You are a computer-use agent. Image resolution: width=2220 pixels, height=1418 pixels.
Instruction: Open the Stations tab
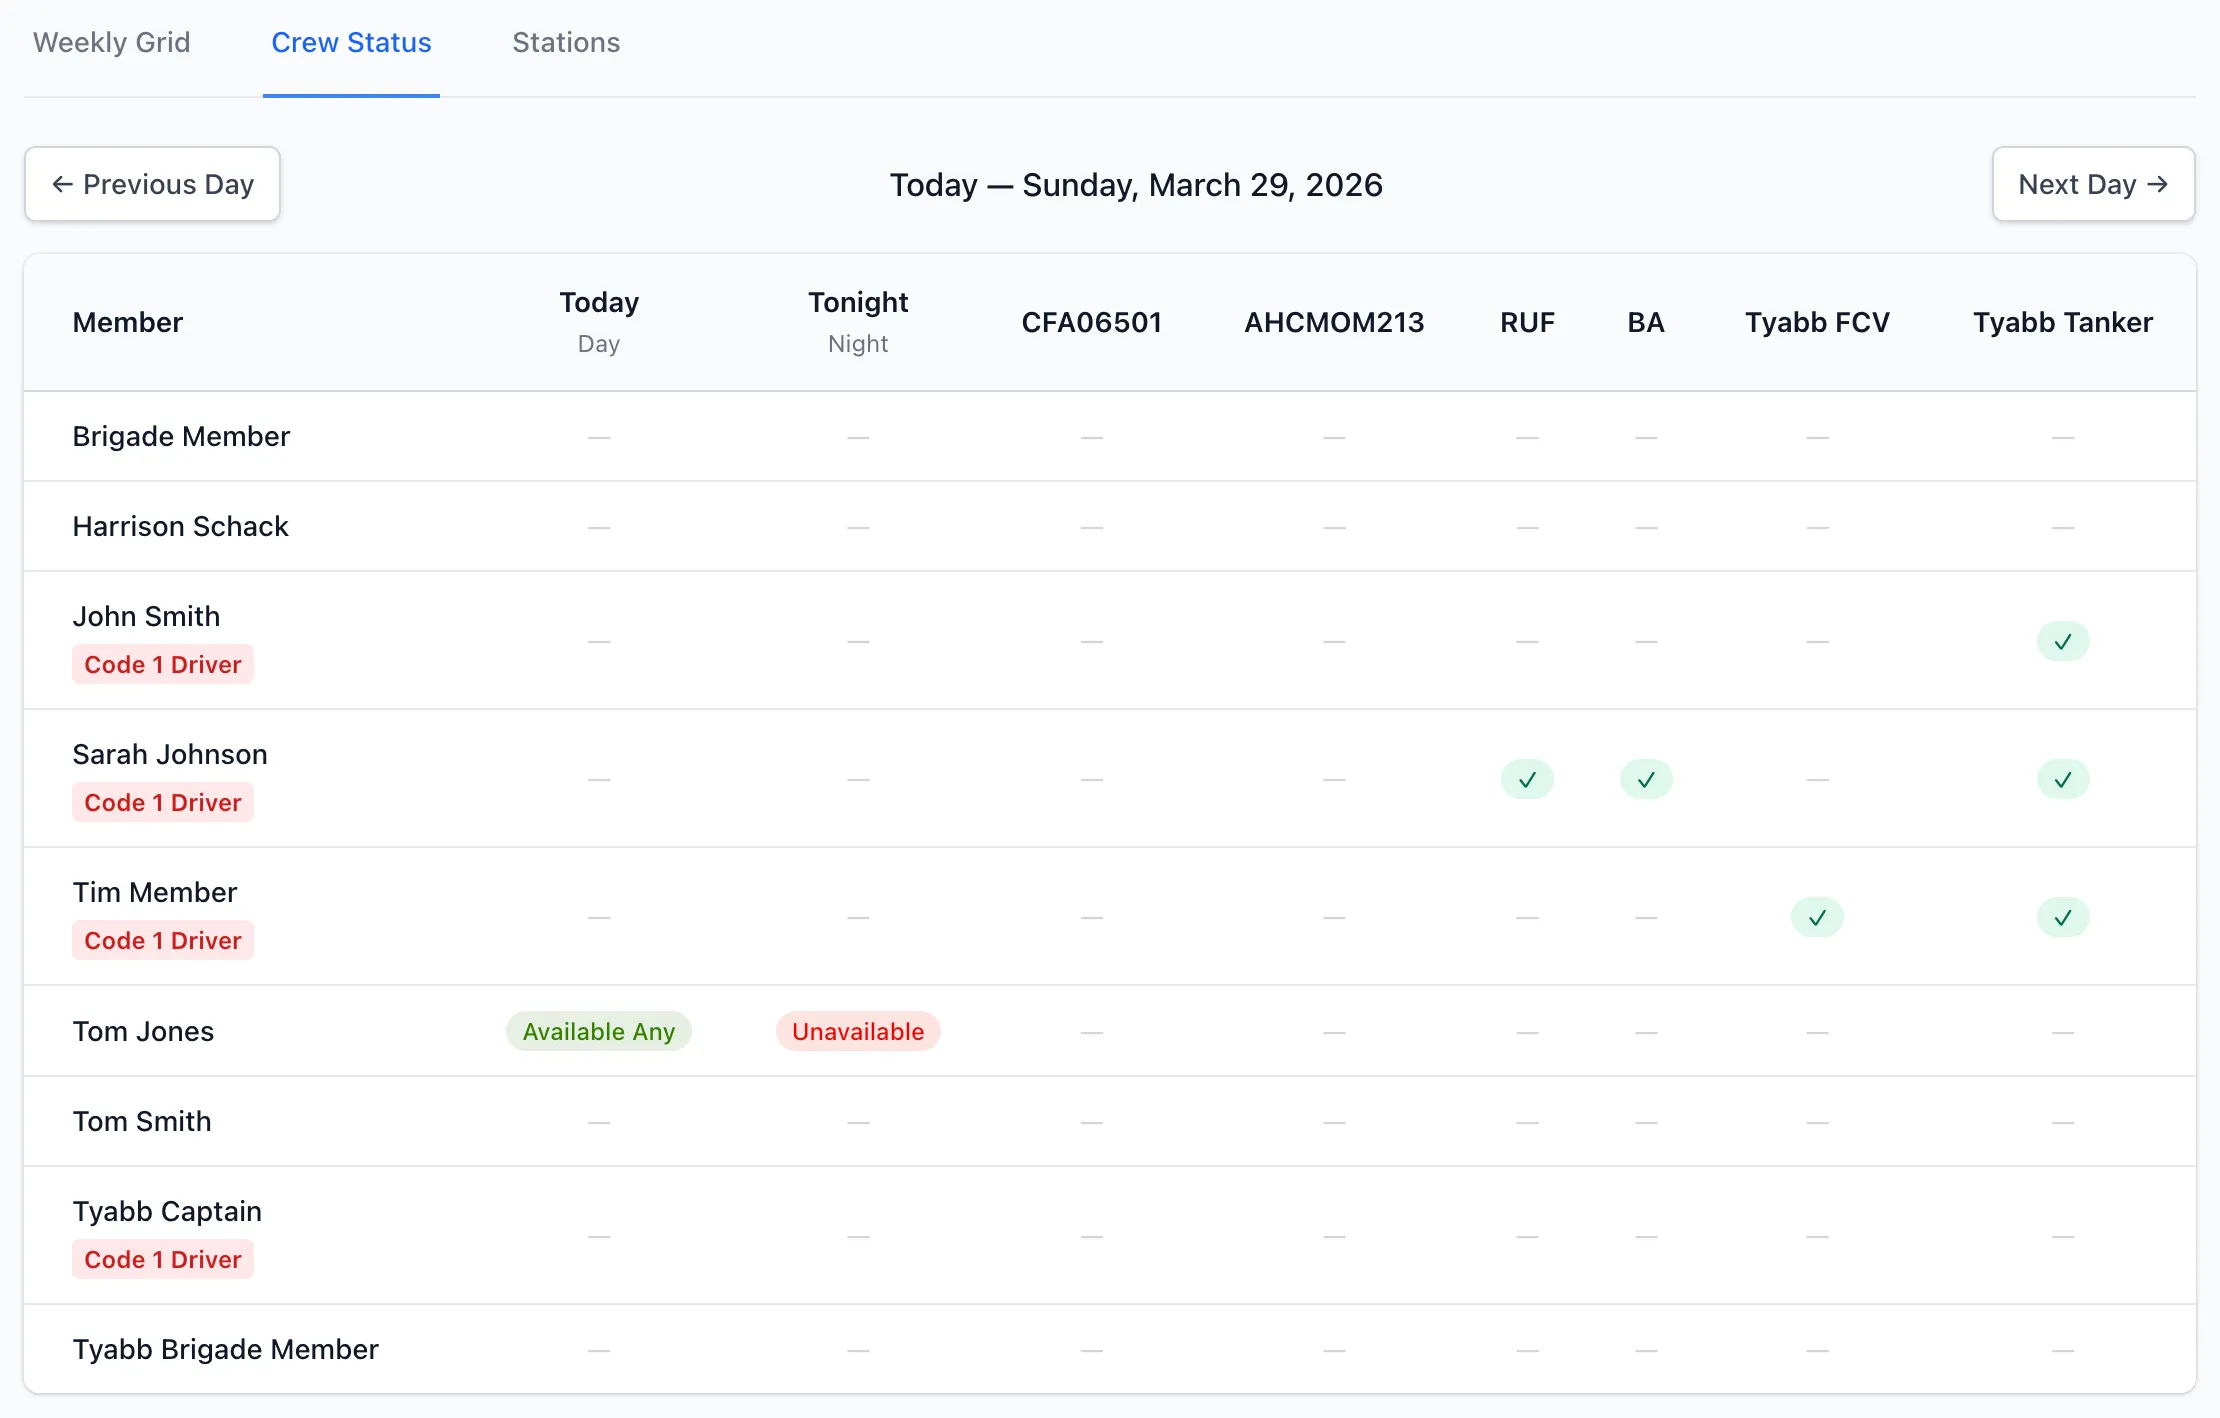(x=566, y=43)
